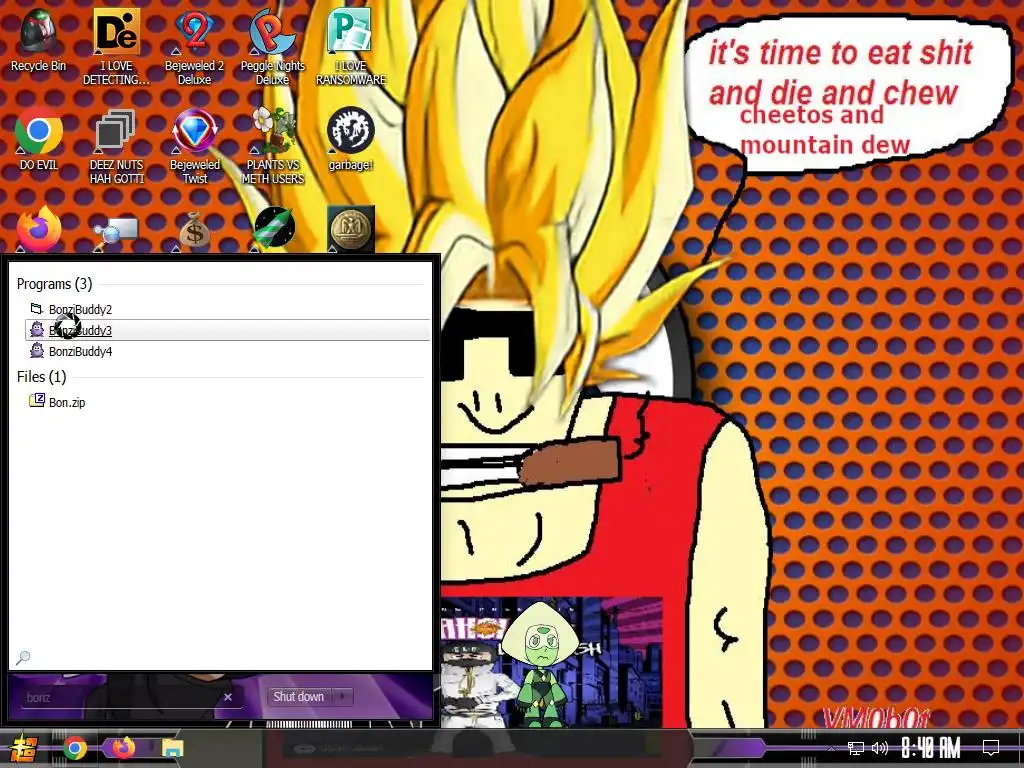Expand the Shut down options arrow
This screenshot has height=768, width=1024.
[x=342, y=697]
